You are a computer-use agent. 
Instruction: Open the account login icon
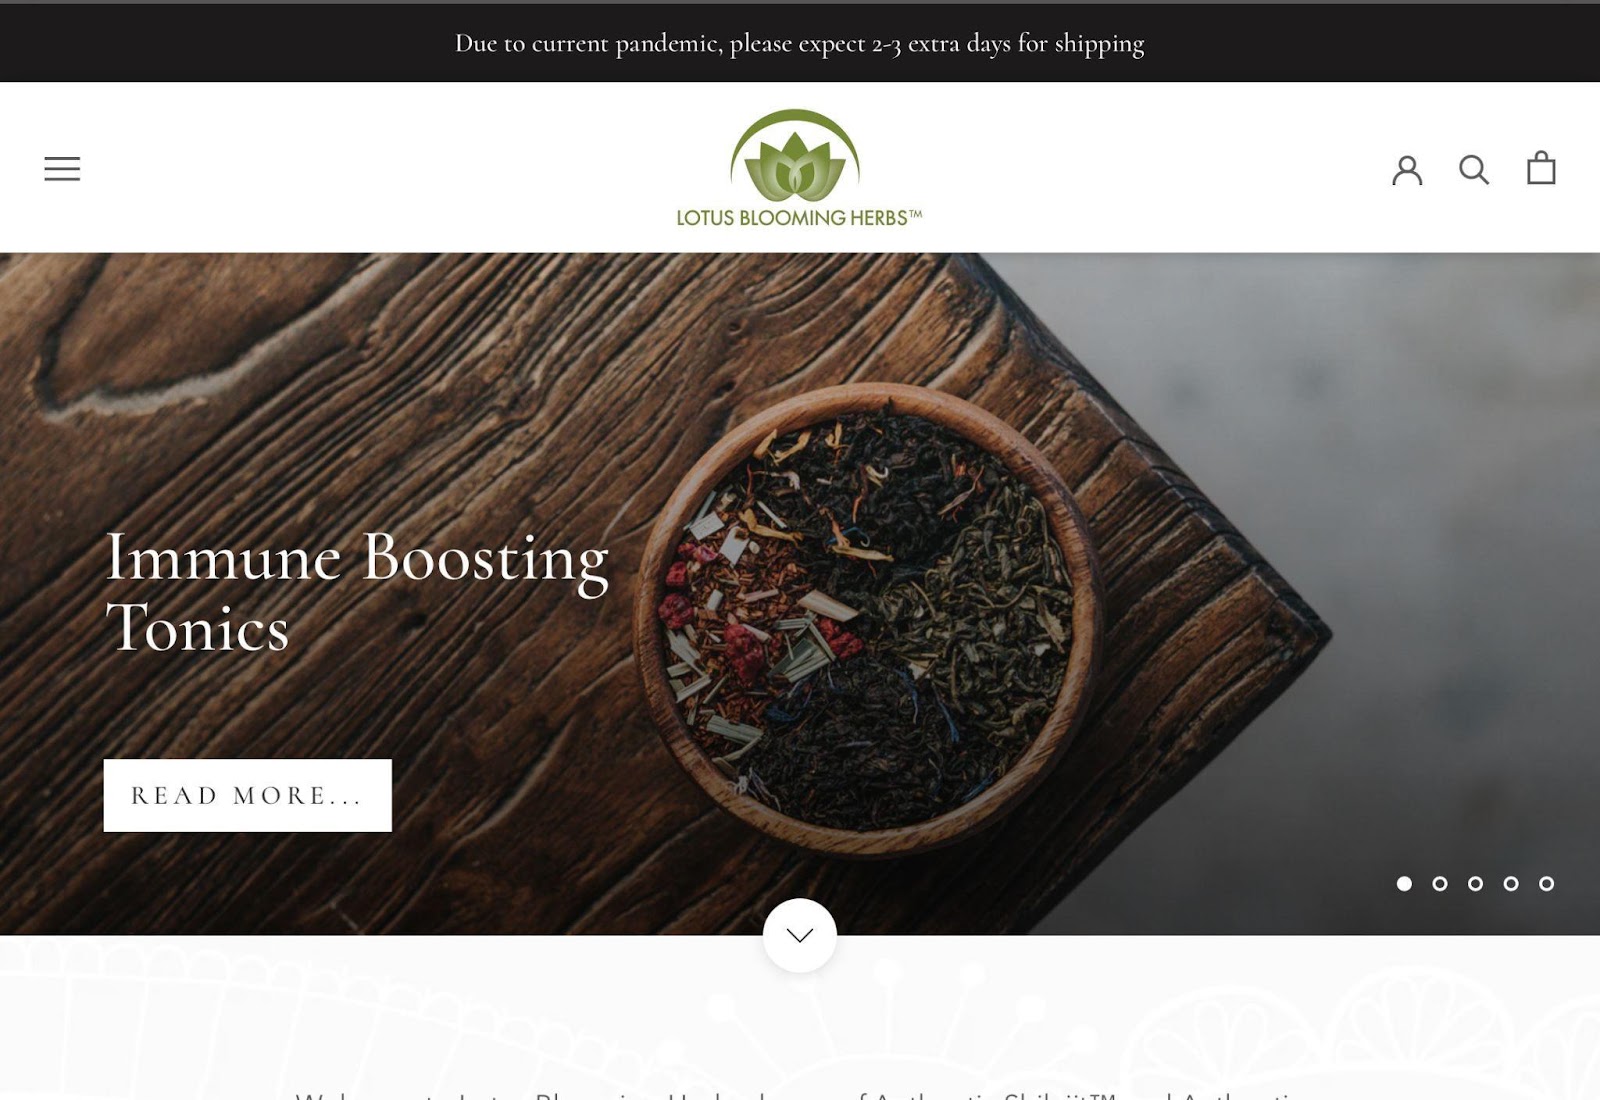click(x=1407, y=169)
